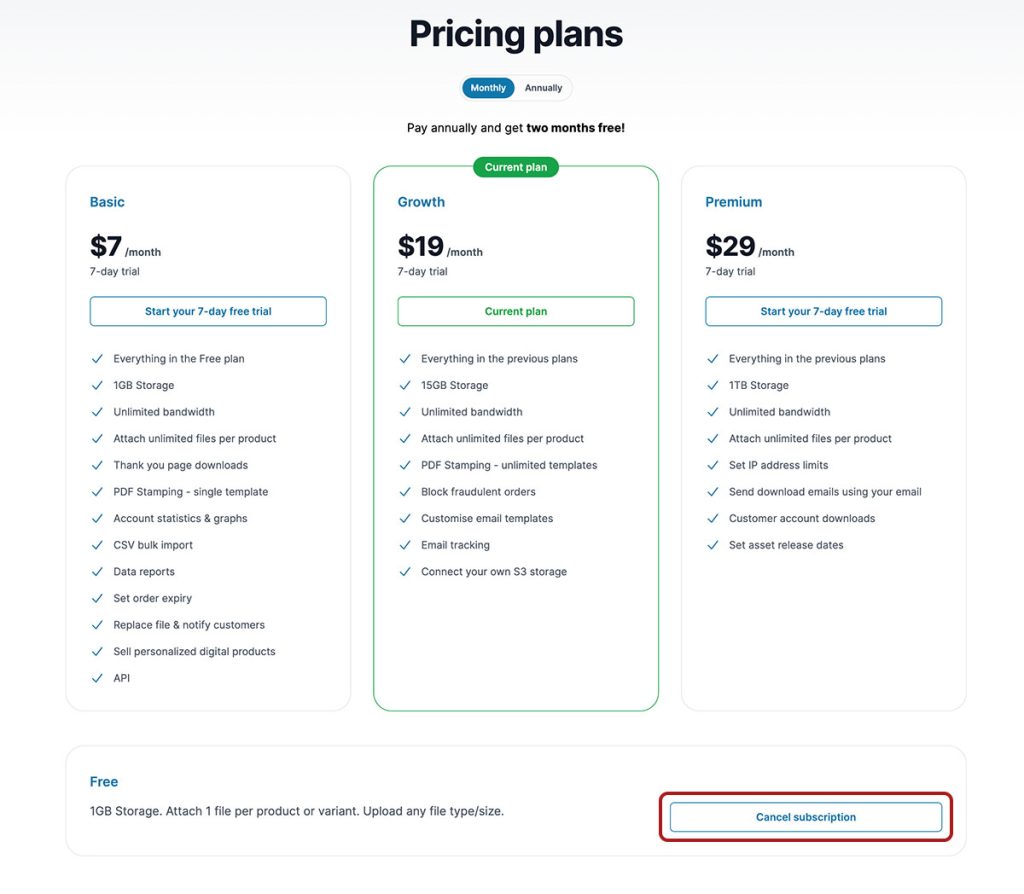The image size is (1024, 894).
Task: Click the Free plan heading
Action: tap(104, 782)
